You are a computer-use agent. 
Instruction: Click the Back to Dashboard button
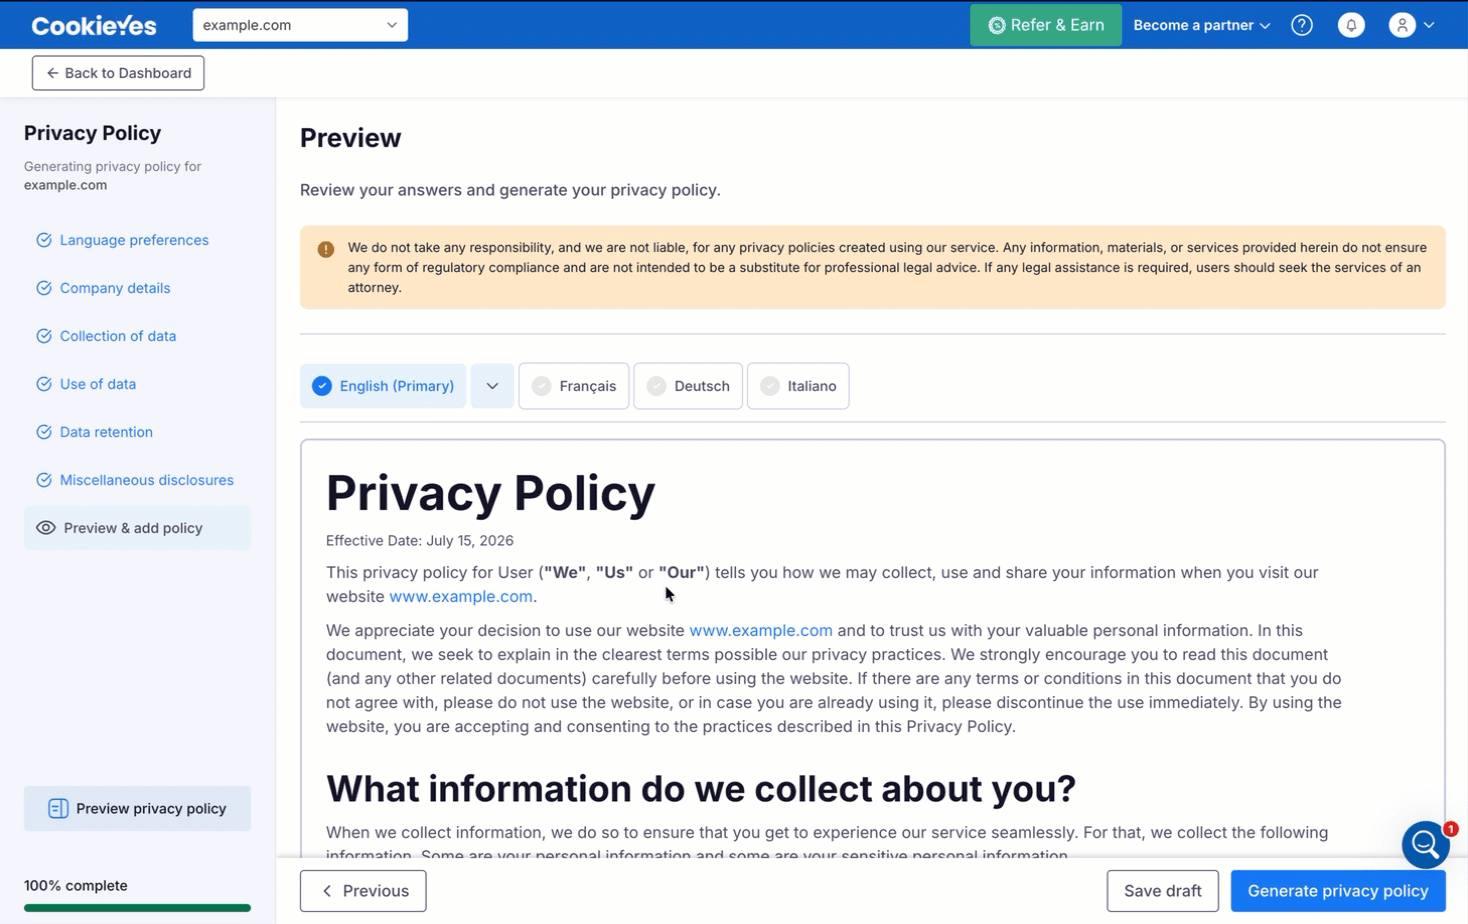(x=118, y=73)
